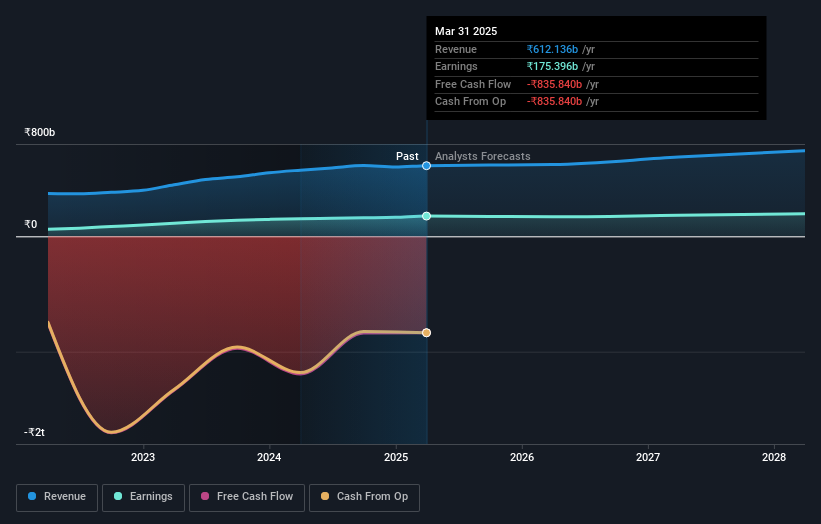Click the Cash From Op label in the tooltip
This screenshot has width=821, height=524.
coord(470,102)
